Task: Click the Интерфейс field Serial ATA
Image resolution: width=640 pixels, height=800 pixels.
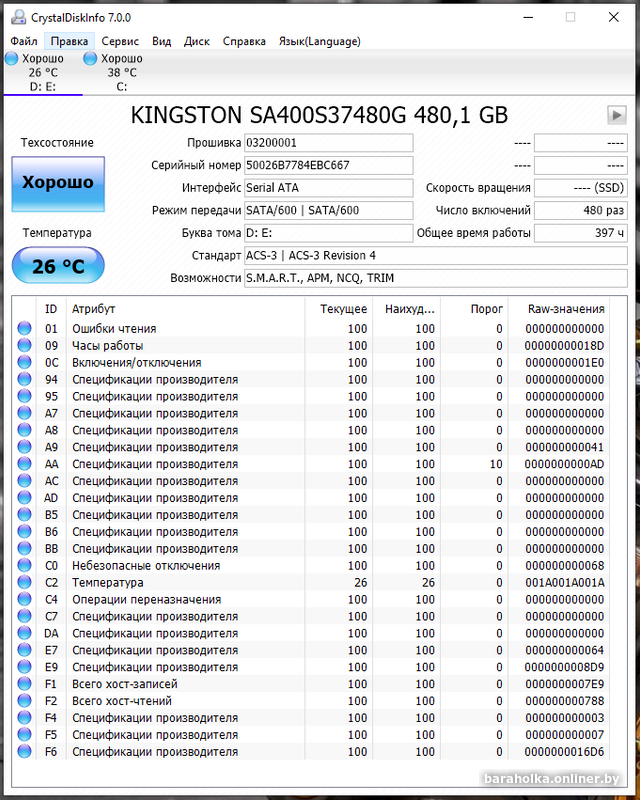Action: point(329,188)
